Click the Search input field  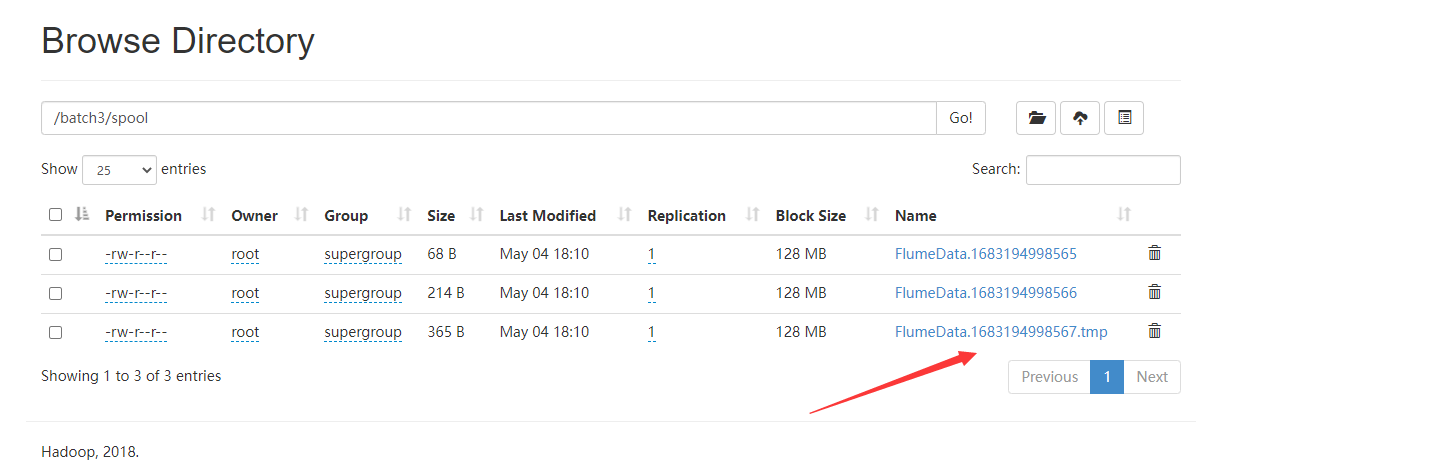tap(1102, 170)
